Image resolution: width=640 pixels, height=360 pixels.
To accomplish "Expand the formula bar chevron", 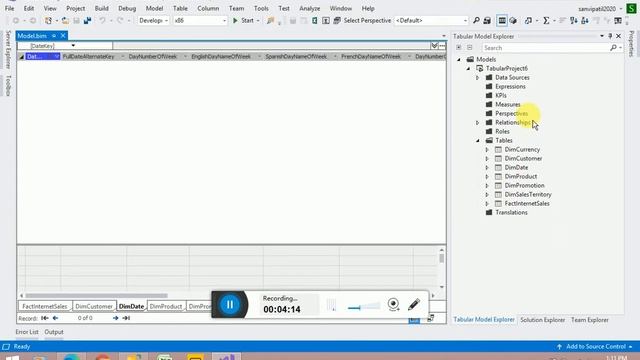I will coord(434,46).
